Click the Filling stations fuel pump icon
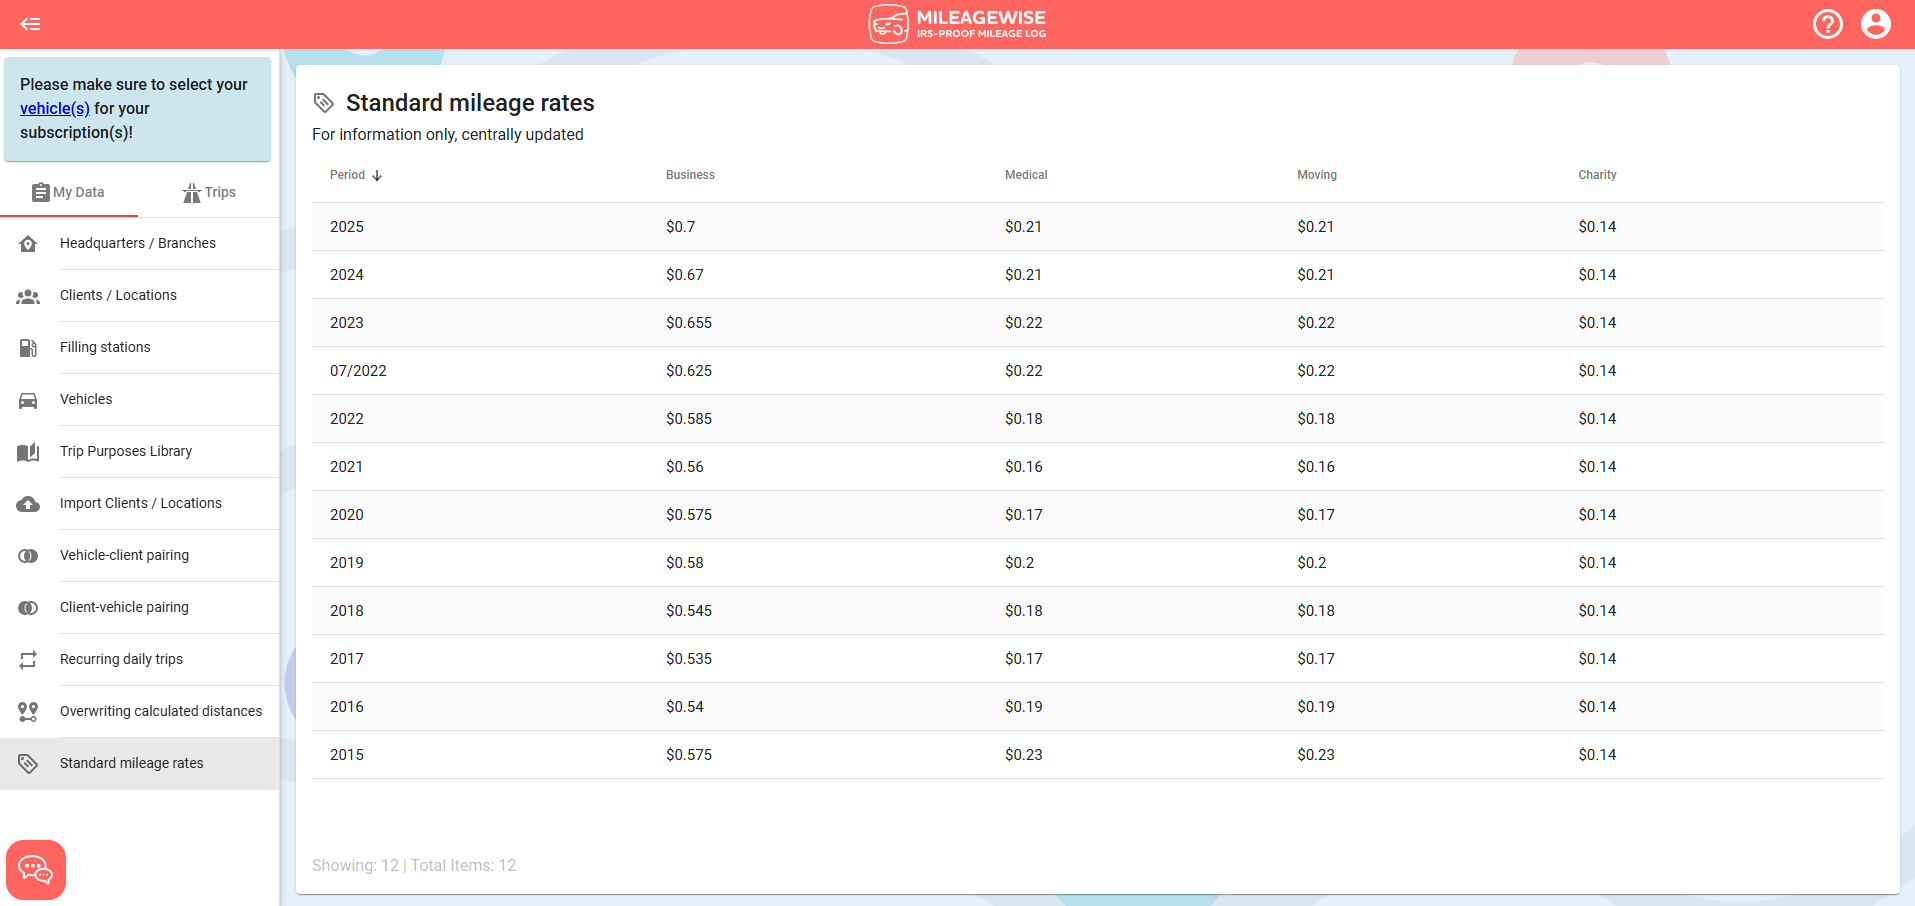 pyautogui.click(x=28, y=348)
